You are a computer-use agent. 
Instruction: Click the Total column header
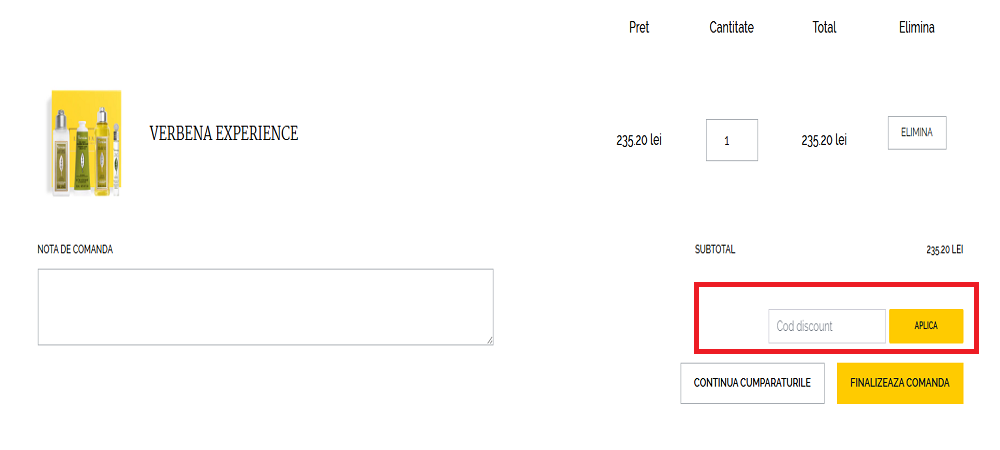824,28
